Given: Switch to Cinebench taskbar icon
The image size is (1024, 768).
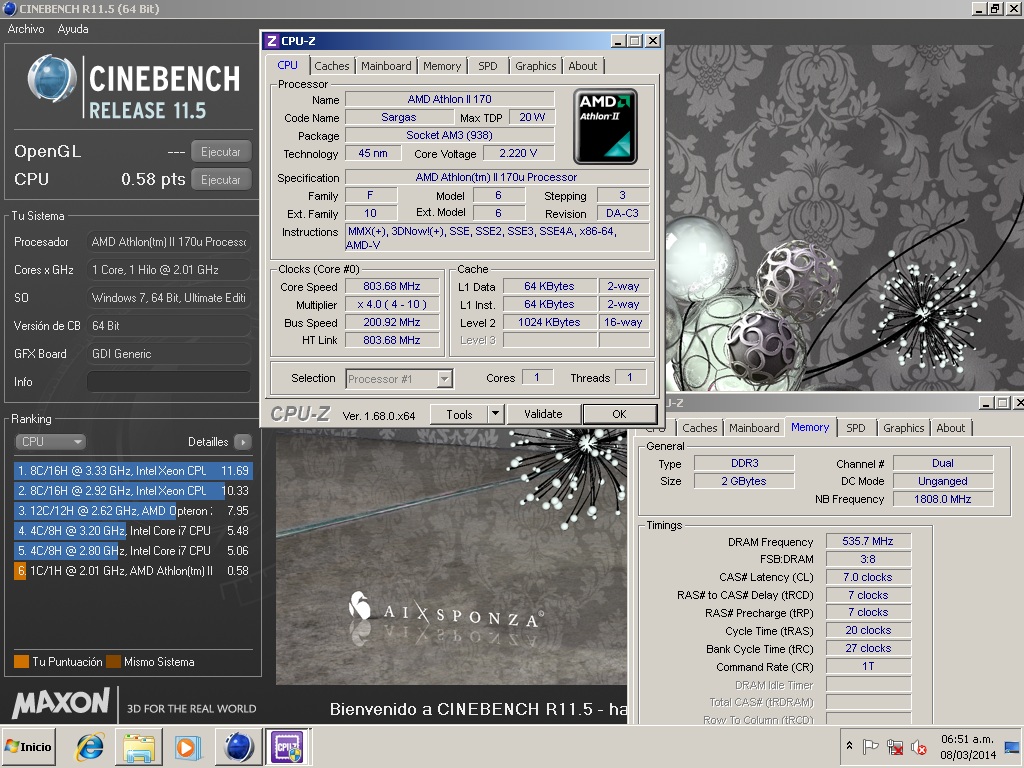Looking at the screenshot, I should tap(238, 746).
